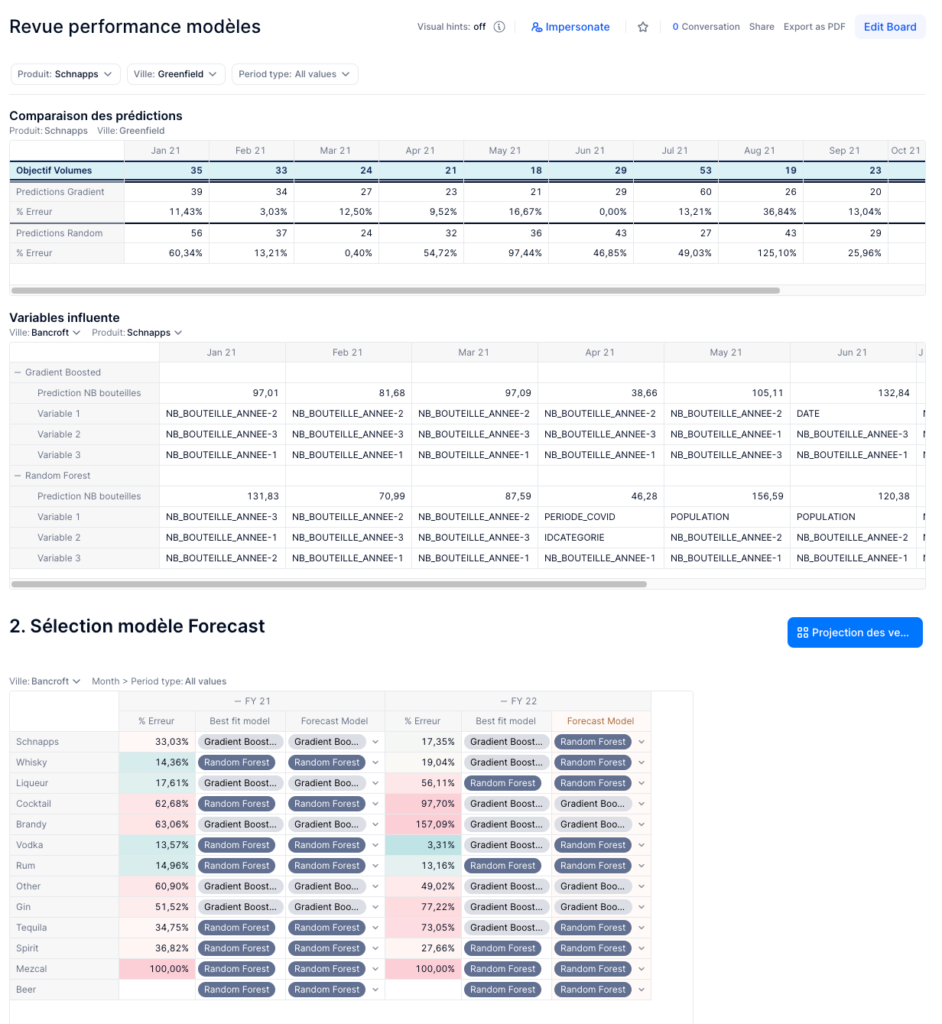Collapse the FY 22 column group
Image resolution: width=942 pixels, height=1024 pixels.
[501, 701]
